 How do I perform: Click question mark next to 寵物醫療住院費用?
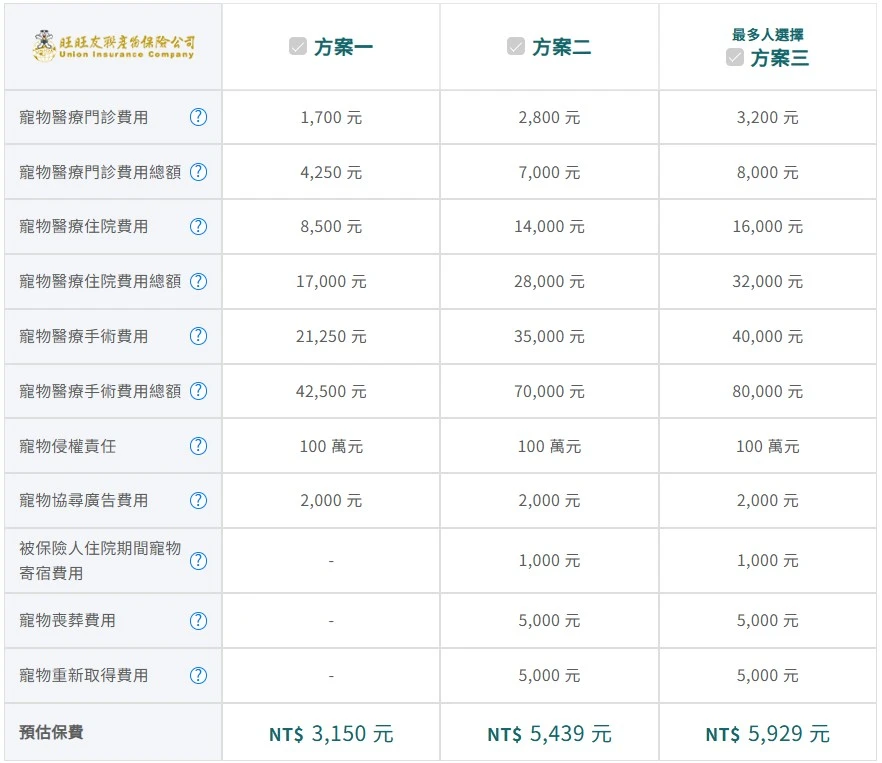(198, 226)
